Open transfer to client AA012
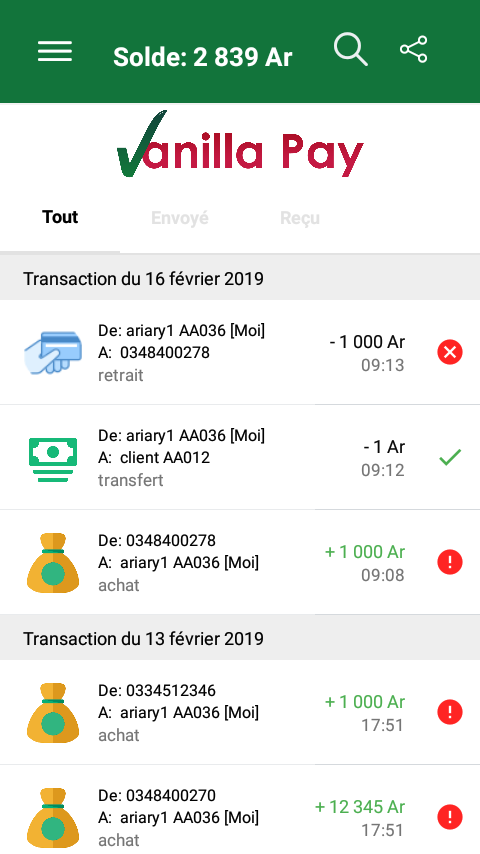480x854 pixels. pos(240,458)
